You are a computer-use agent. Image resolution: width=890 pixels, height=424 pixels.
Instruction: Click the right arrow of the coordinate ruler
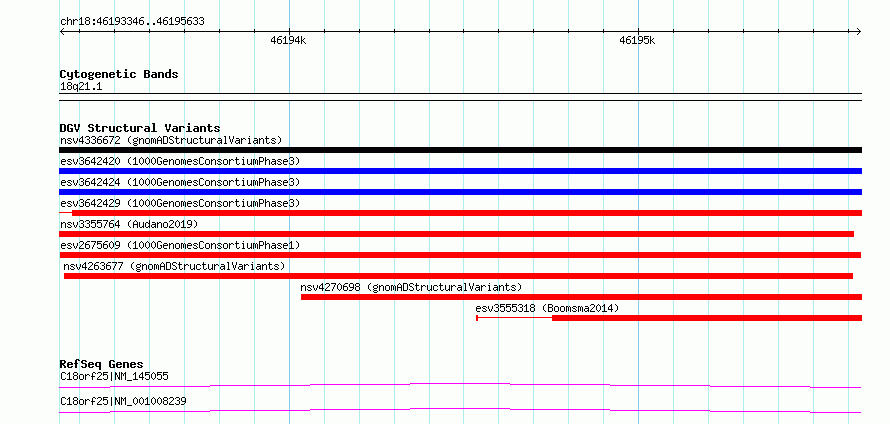point(859,31)
